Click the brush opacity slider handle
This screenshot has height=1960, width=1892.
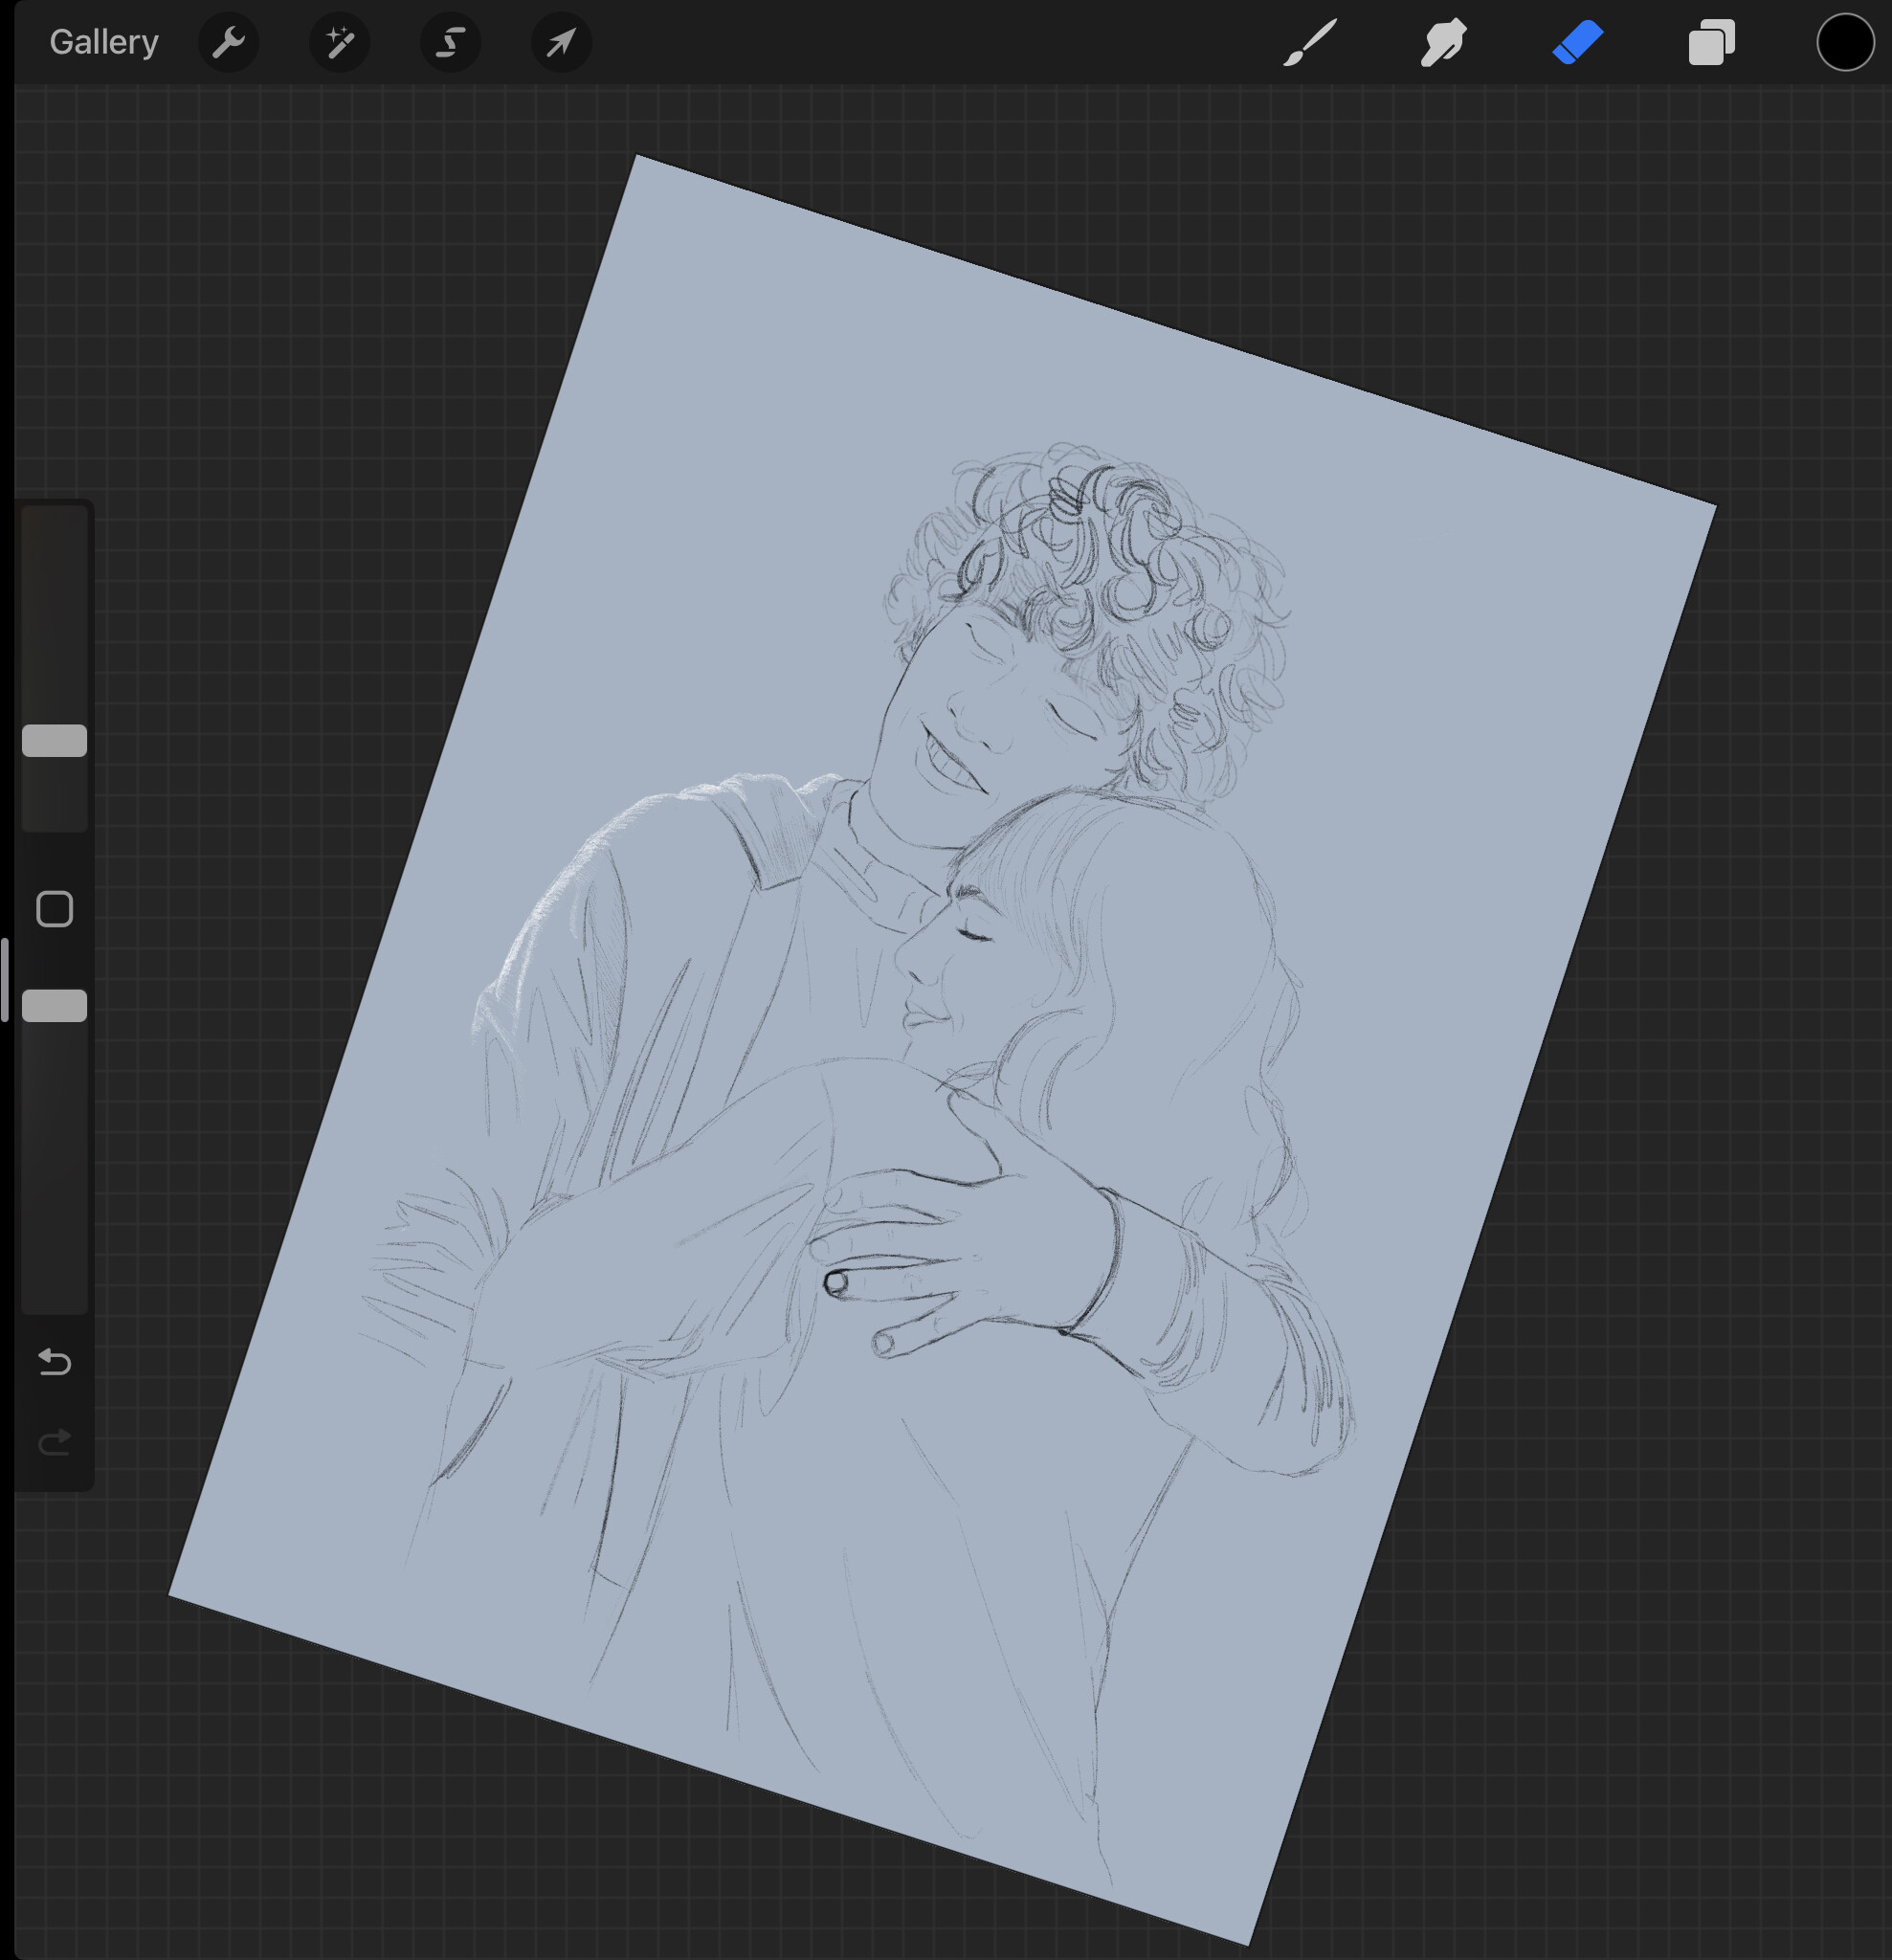pyautogui.click(x=55, y=1006)
